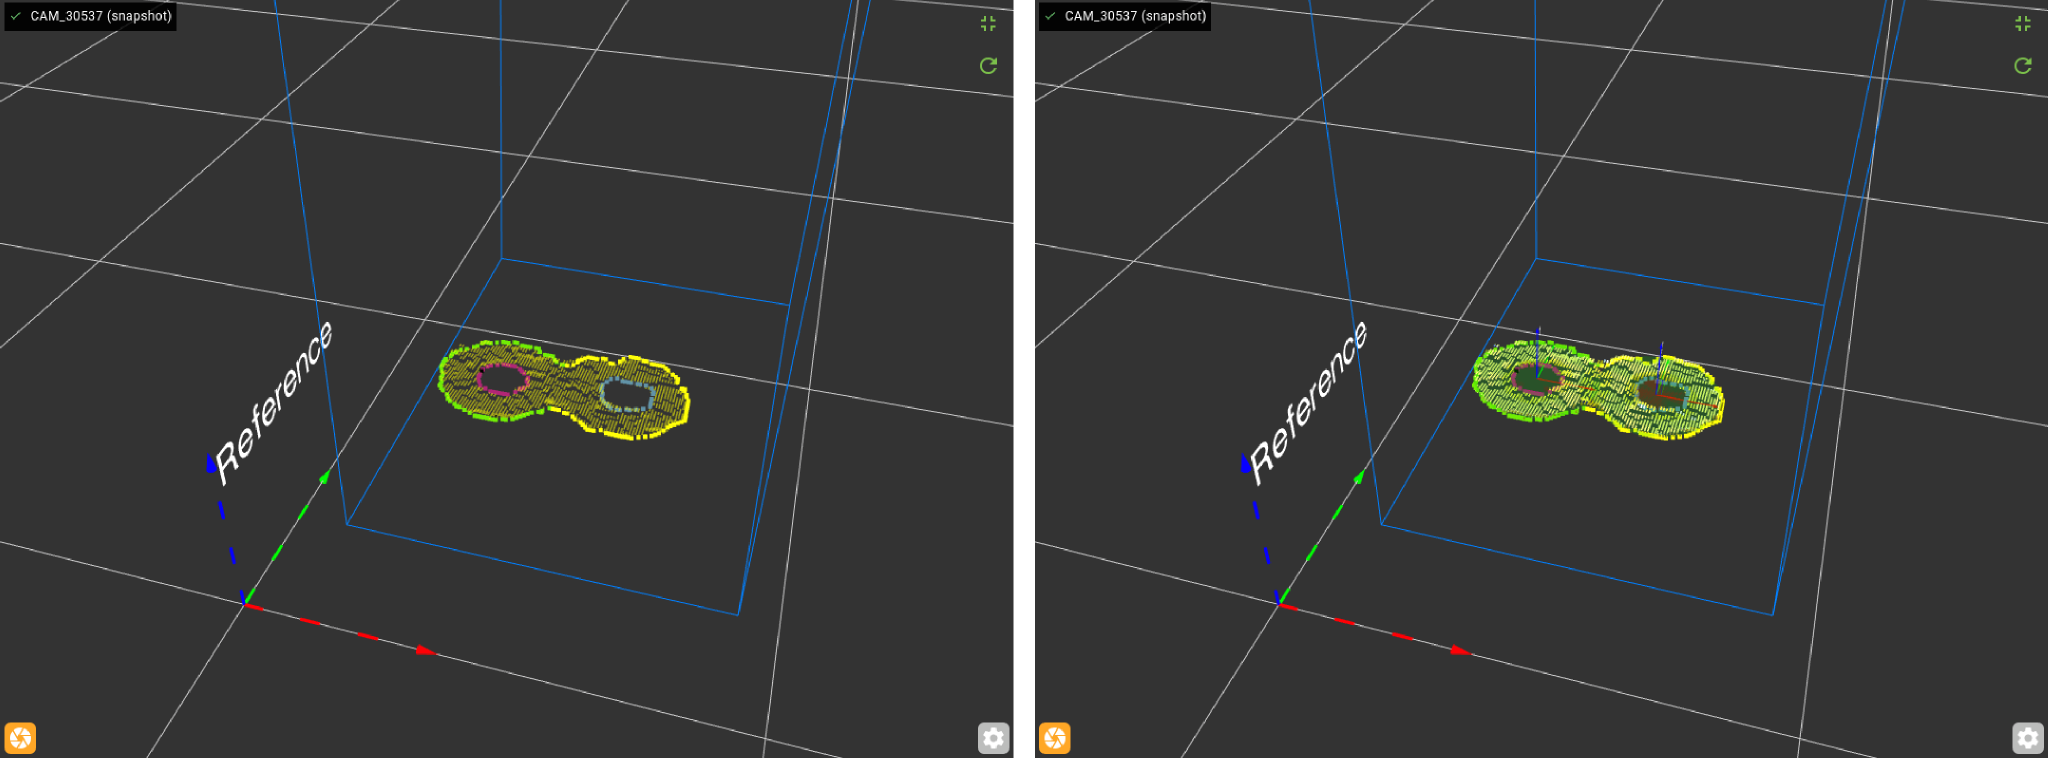
Task: Exit fullscreen using left viewer's collapse icon
Action: click(988, 24)
